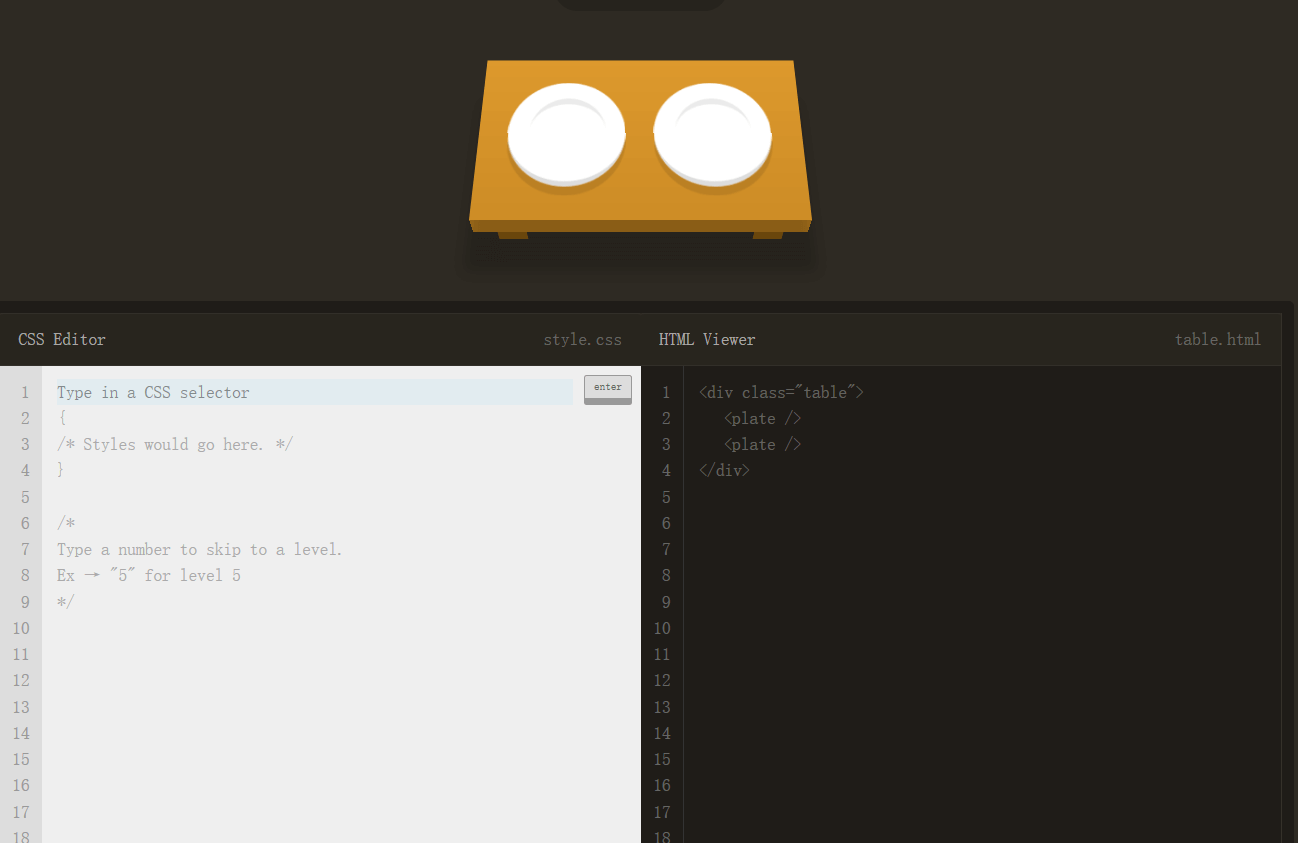1298x843 pixels.
Task: Select the left white plate on table
Action: coord(566,134)
